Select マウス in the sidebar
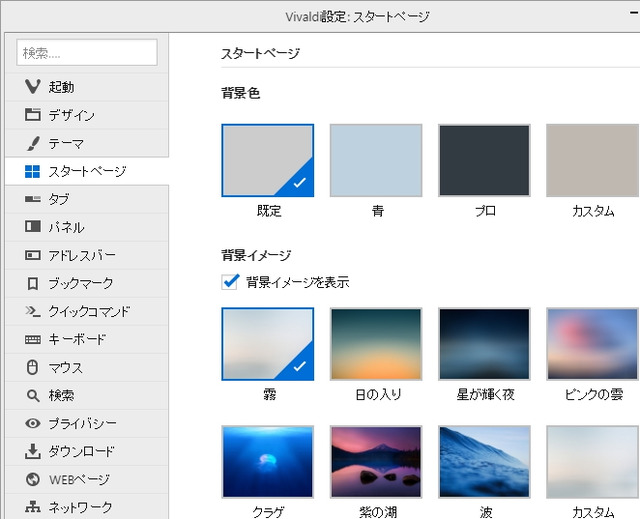The width and height of the screenshot is (640, 519). click(x=87, y=368)
